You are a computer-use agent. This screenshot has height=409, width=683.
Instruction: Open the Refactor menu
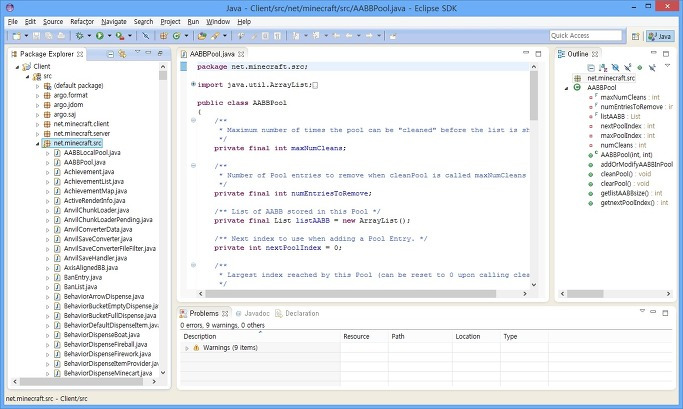82,21
